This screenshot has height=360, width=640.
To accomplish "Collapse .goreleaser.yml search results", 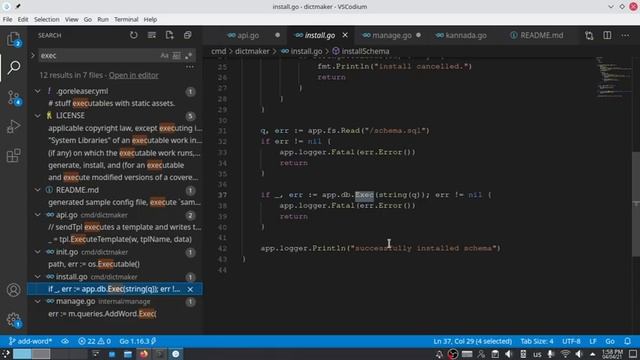I will 38,91.
